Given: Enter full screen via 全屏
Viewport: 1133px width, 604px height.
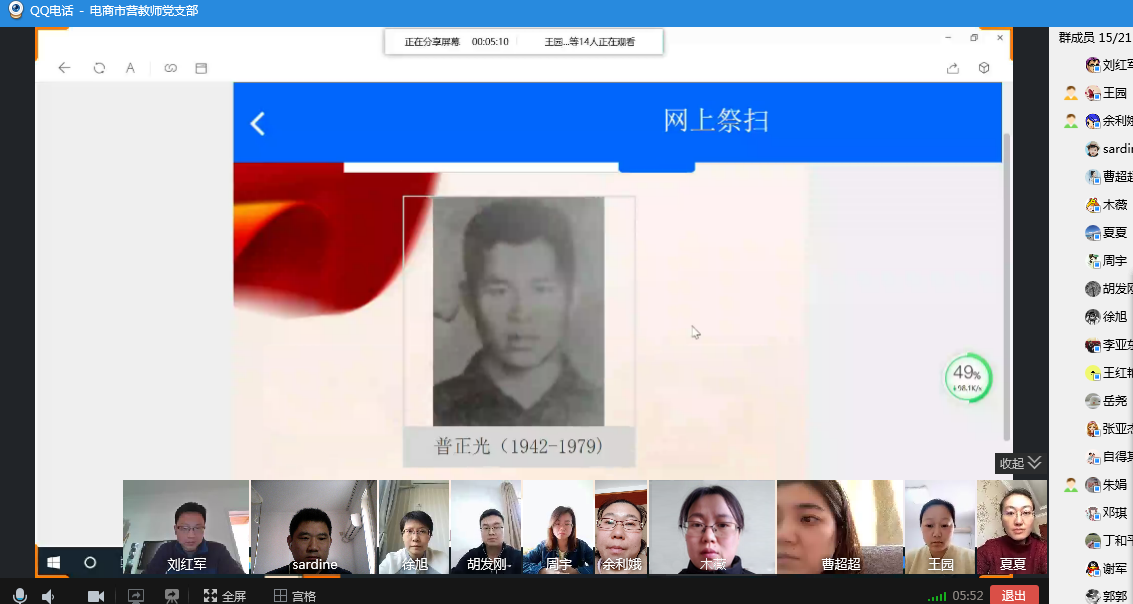Looking at the screenshot, I should tap(225, 596).
